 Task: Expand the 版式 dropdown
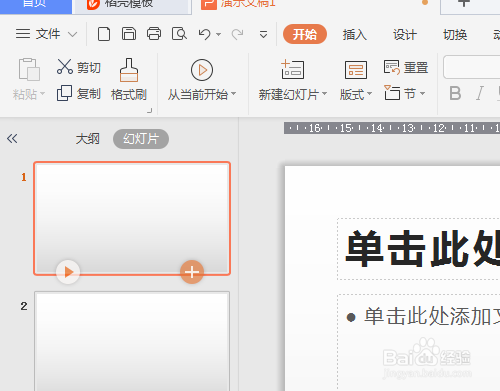tap(369, 94)
